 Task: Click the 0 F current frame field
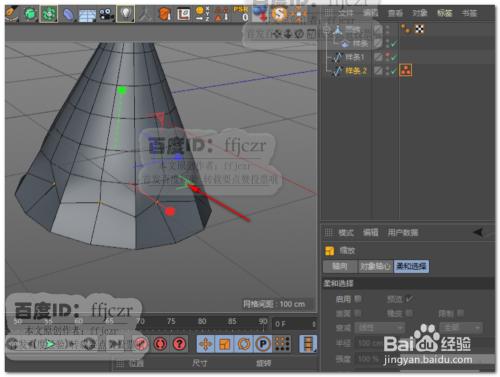[x=292, y=324]
